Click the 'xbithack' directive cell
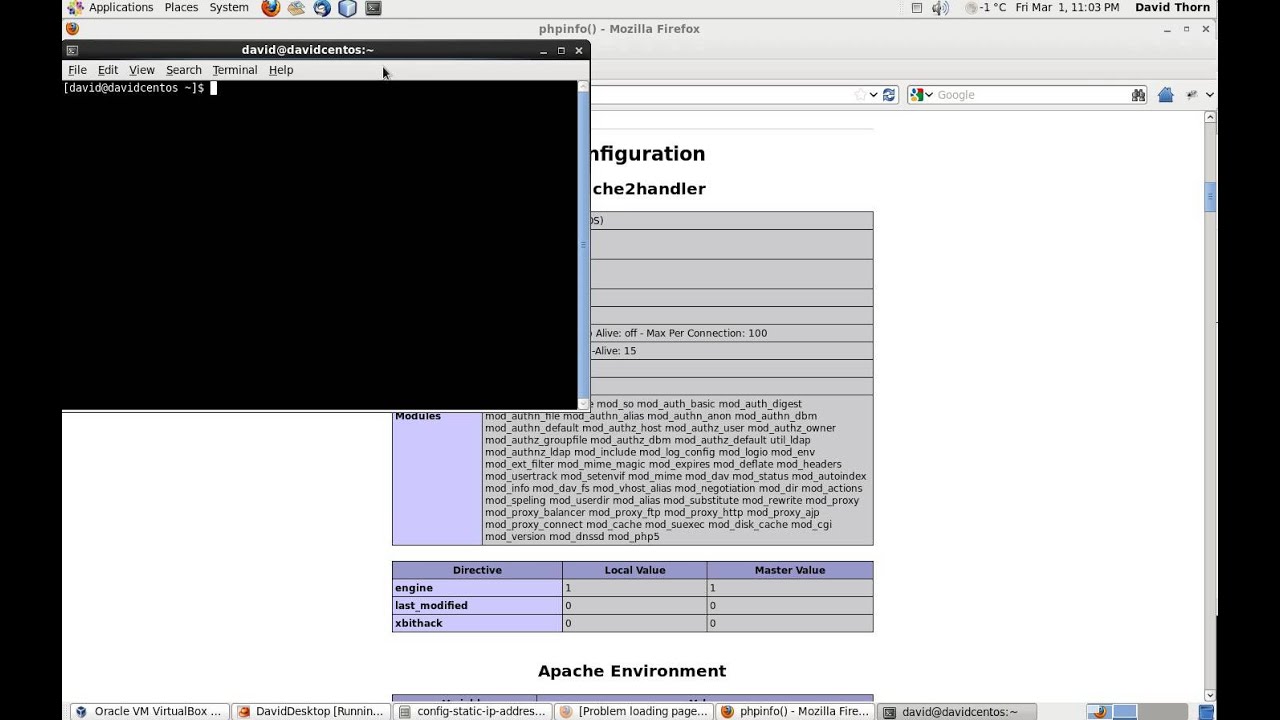This screenshot has width=1280, height=720. coord(477,623)
